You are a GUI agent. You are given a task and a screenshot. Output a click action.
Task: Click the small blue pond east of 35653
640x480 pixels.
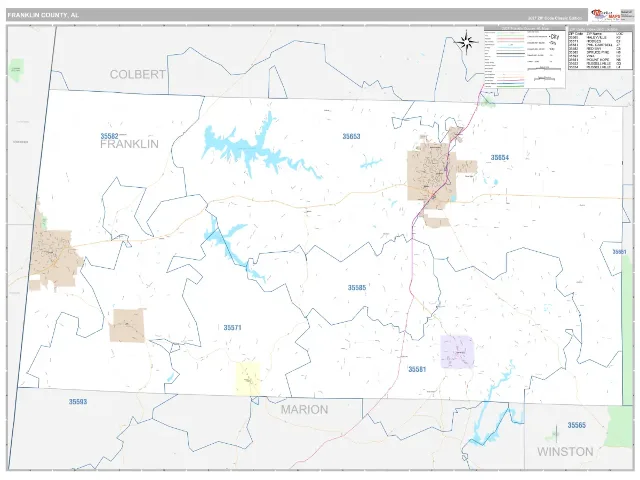371,163
